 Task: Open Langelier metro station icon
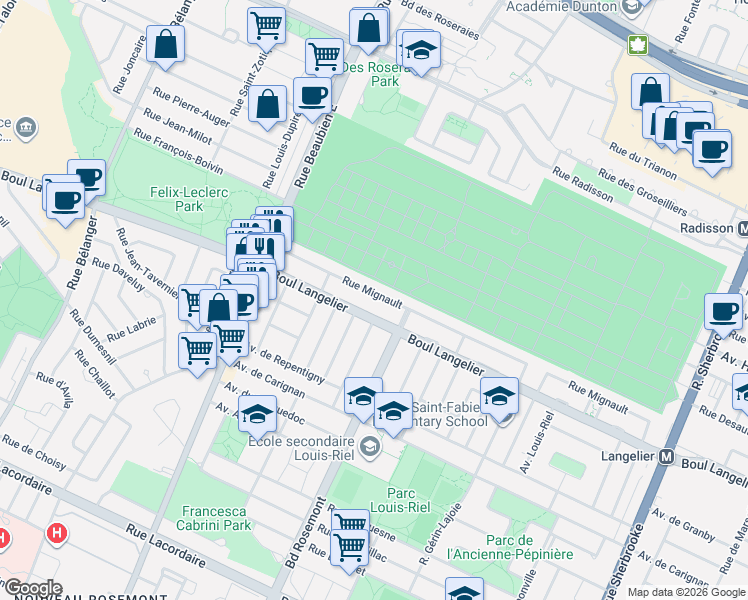[666, 457]
